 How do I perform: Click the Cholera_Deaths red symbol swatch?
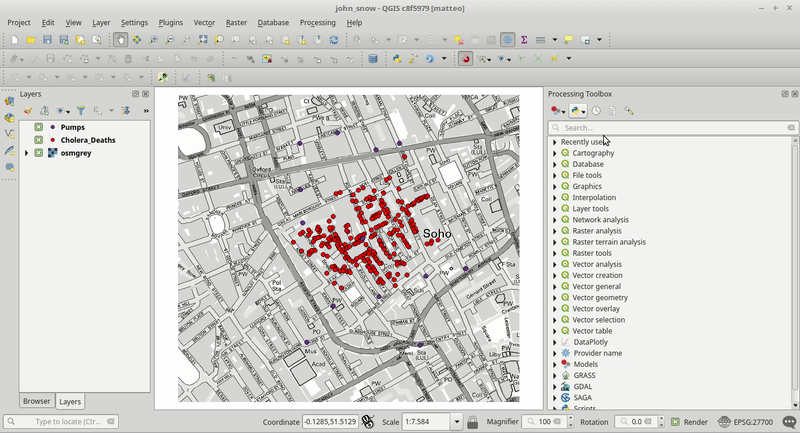[53, 140]
